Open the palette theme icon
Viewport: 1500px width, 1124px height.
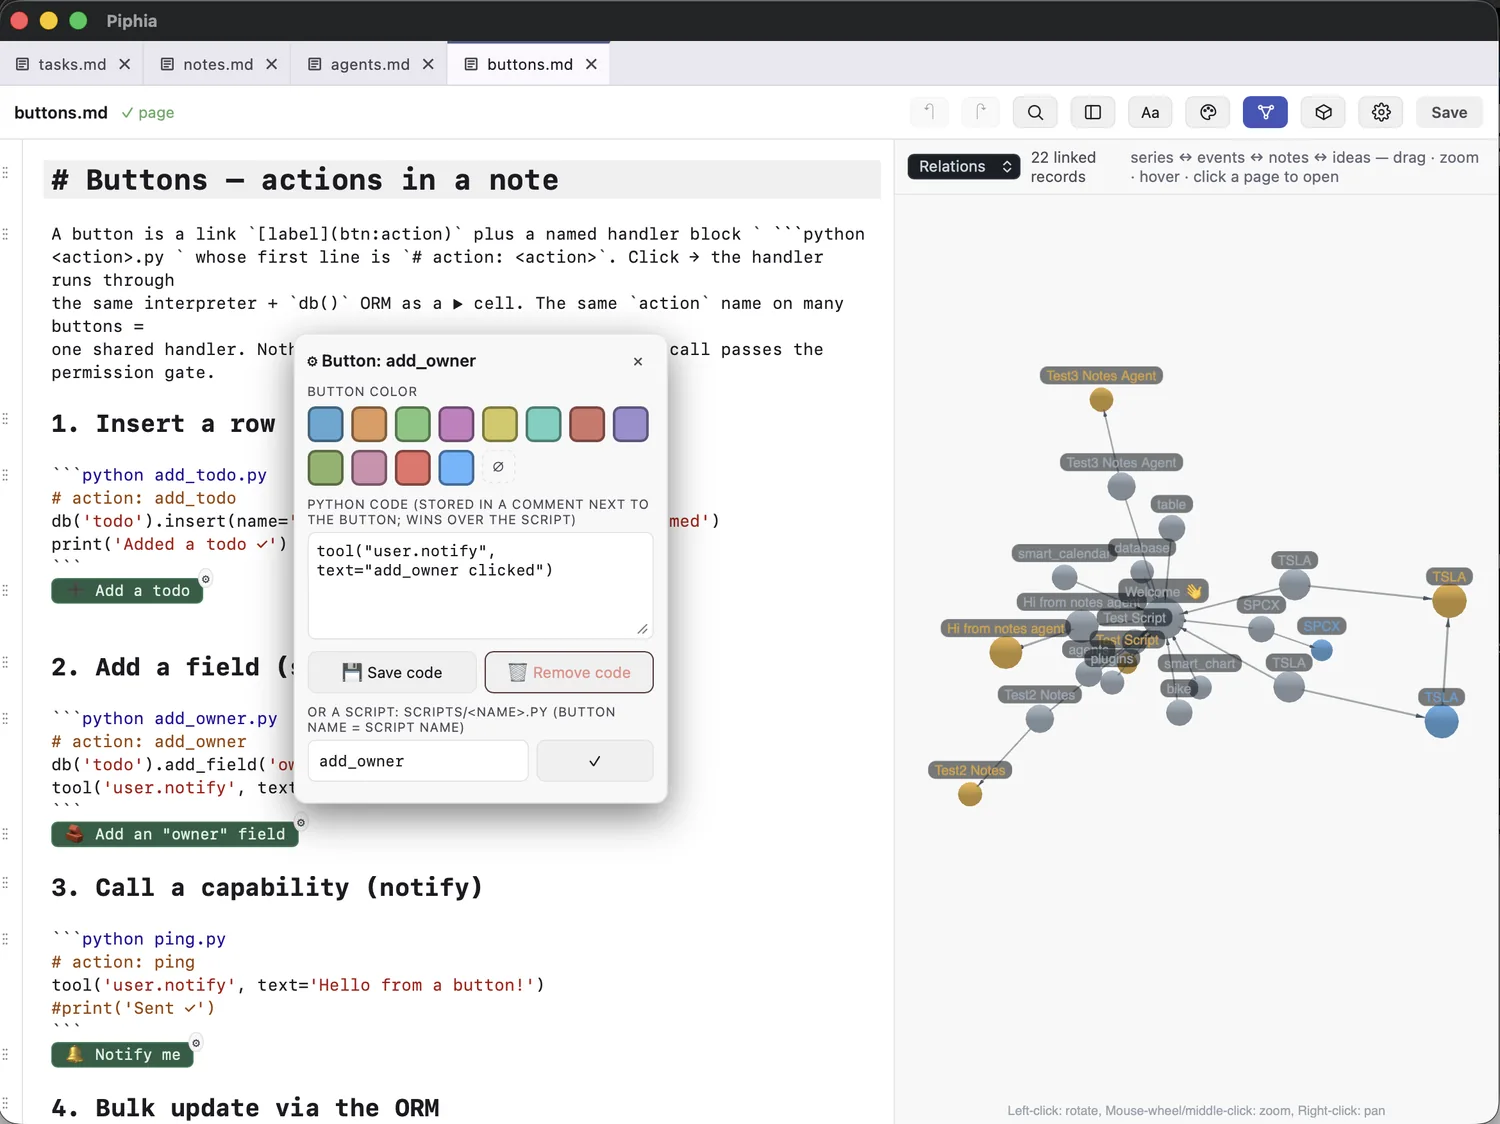(x=1208, y=112)
